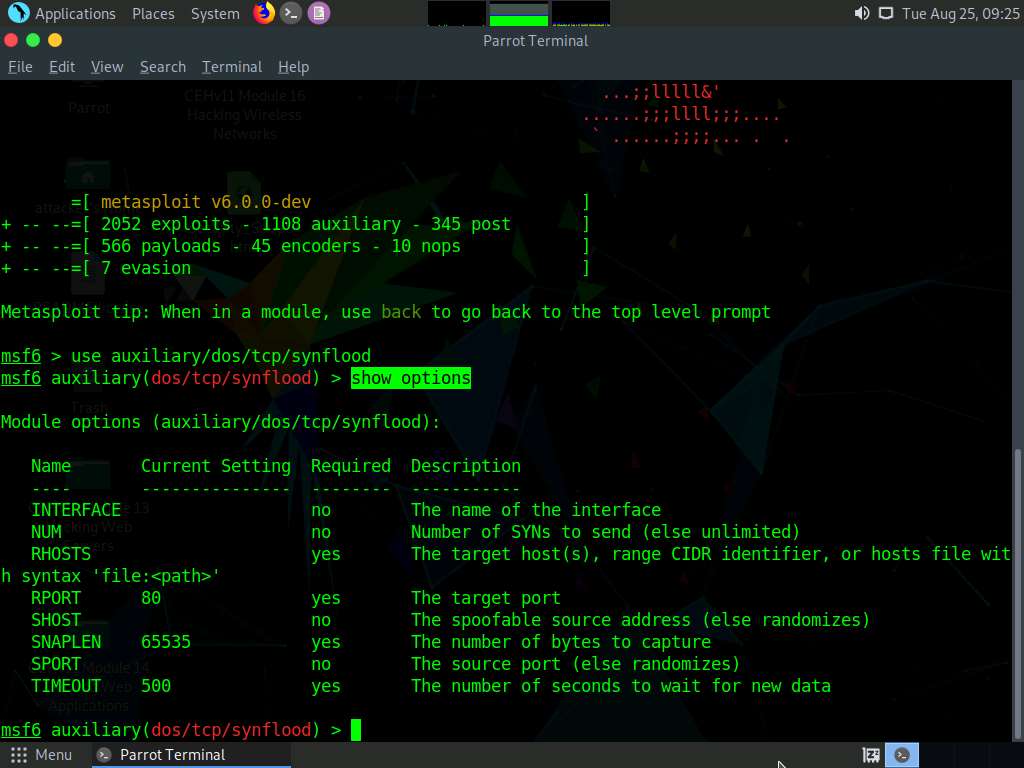Click the SHOST option name

coord(56,620)
